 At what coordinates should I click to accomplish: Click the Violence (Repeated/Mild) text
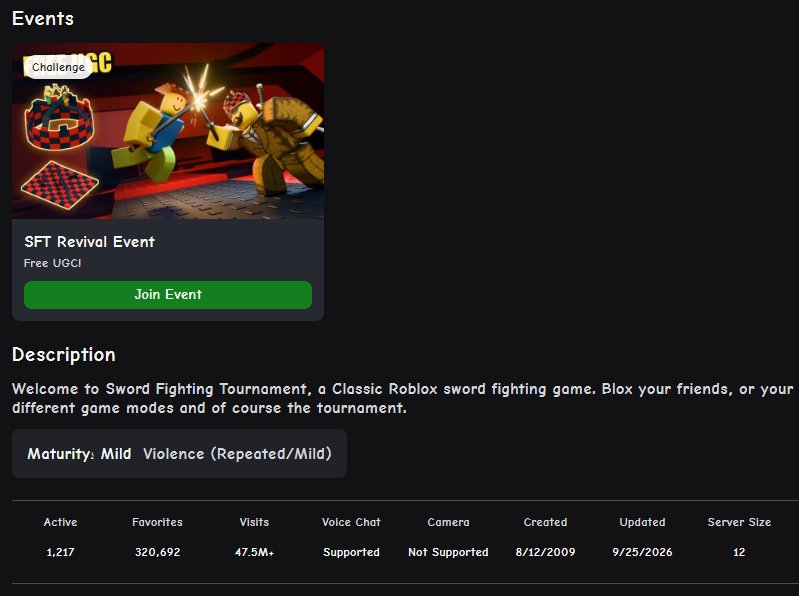tap(237, 453)
